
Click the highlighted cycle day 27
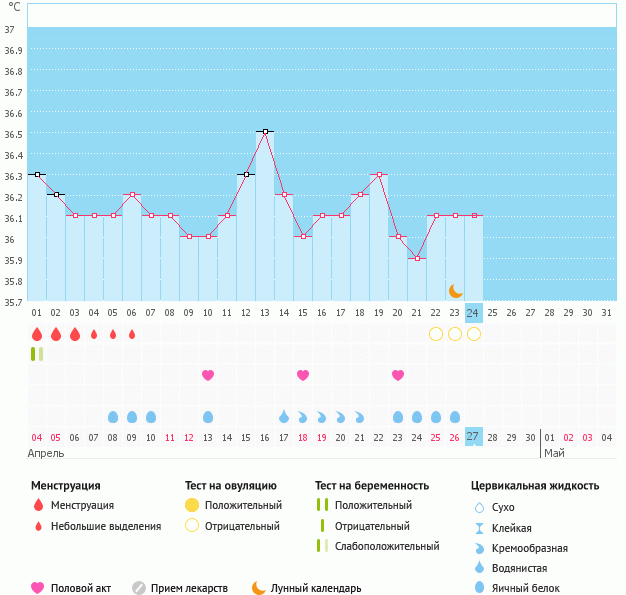pos(473,437)
